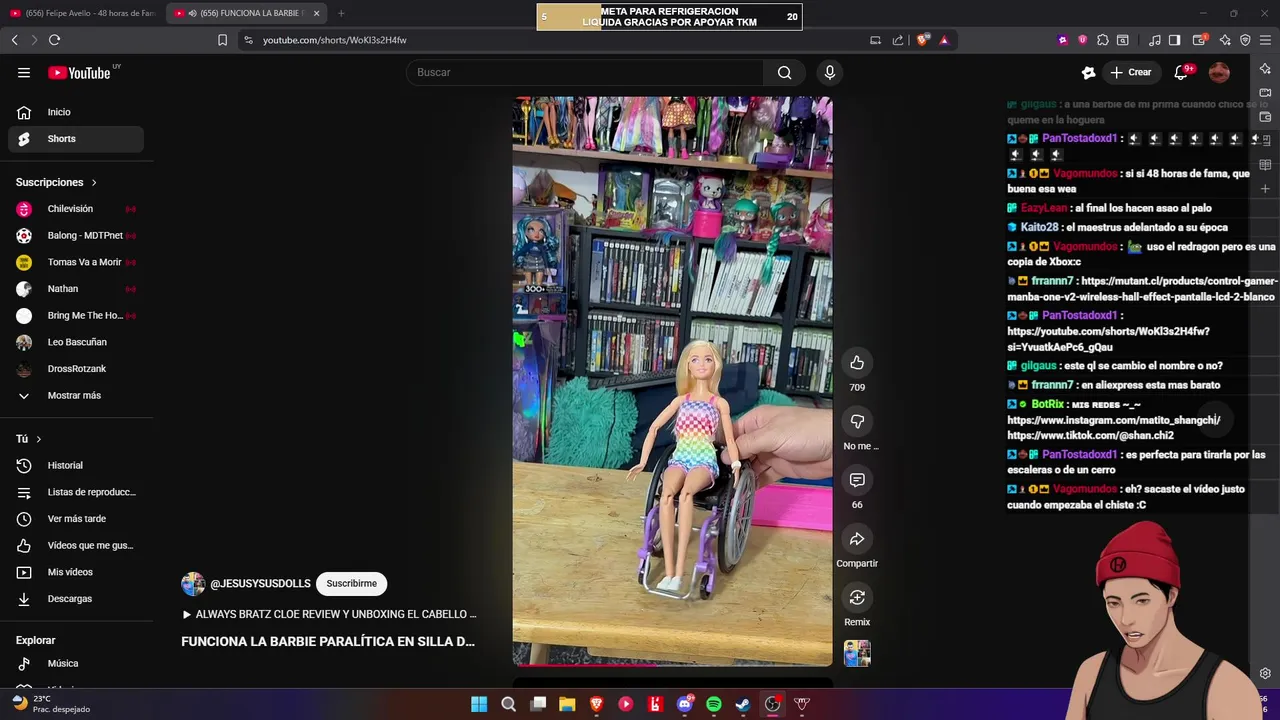
Task: Open the Chilevisión channel subscription
Action: click(x=76, y=209)
